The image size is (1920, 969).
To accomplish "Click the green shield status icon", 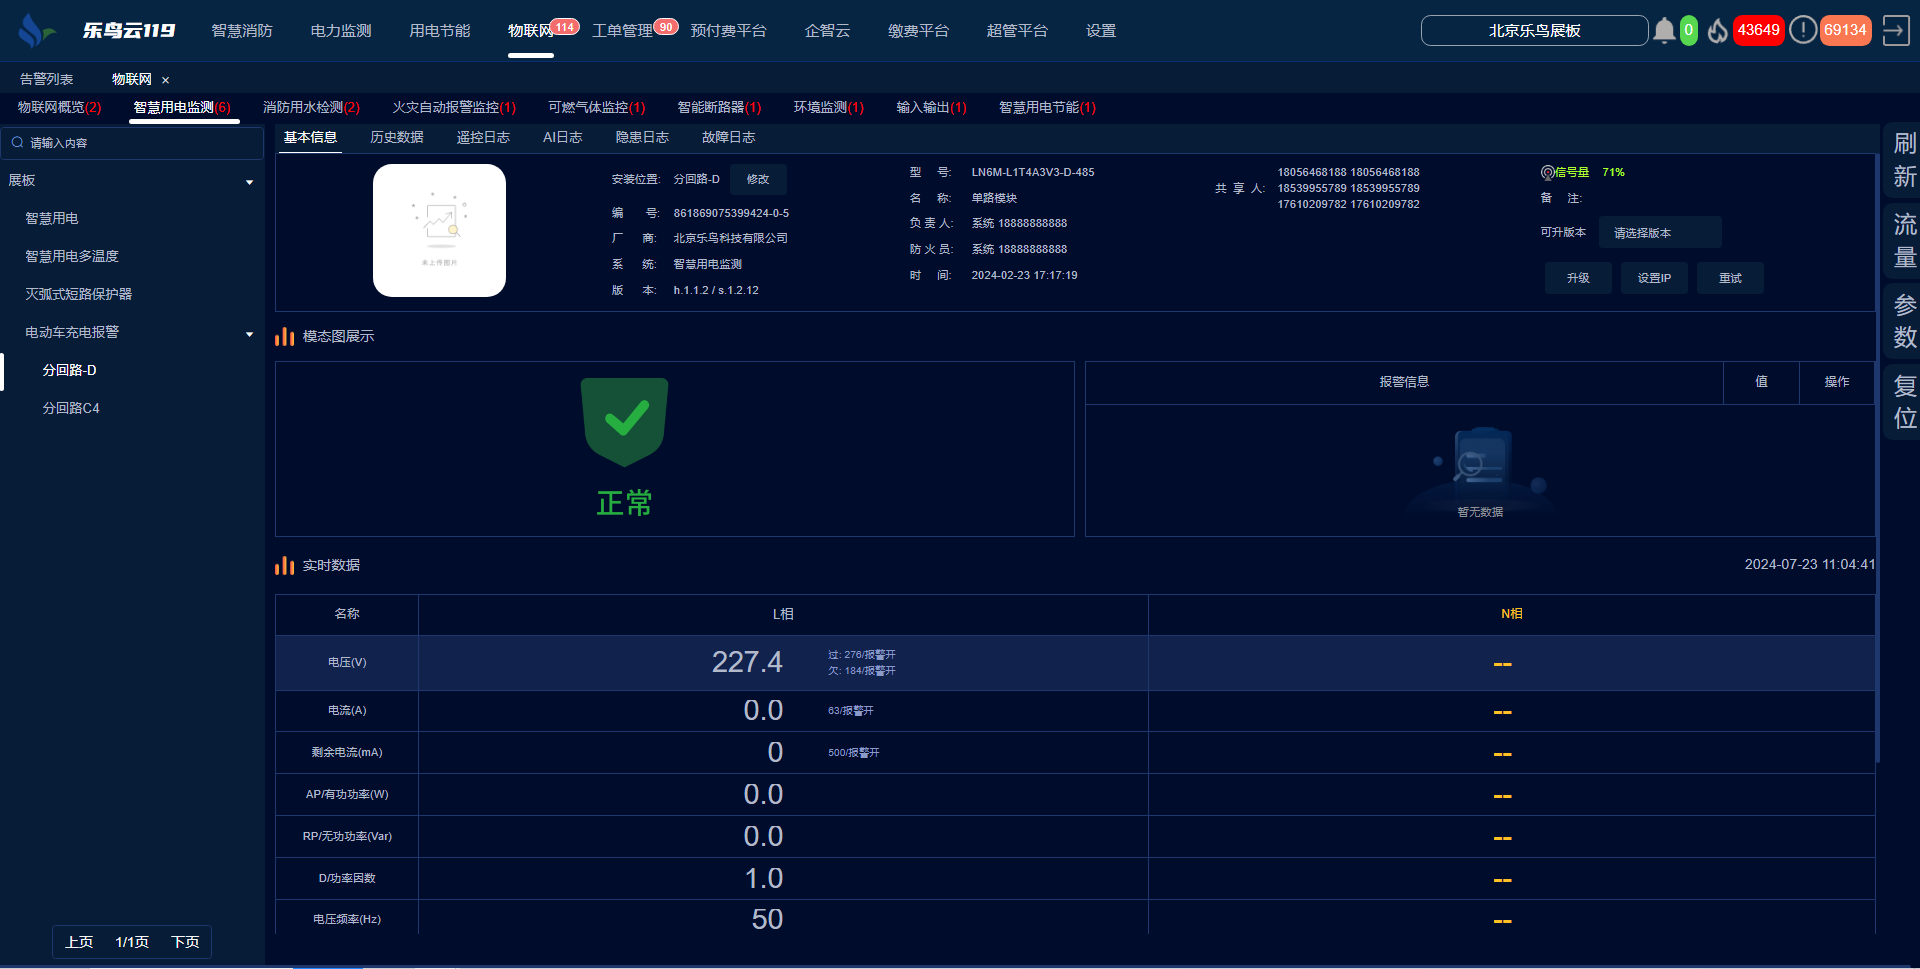I will click(x=624, y=421).
